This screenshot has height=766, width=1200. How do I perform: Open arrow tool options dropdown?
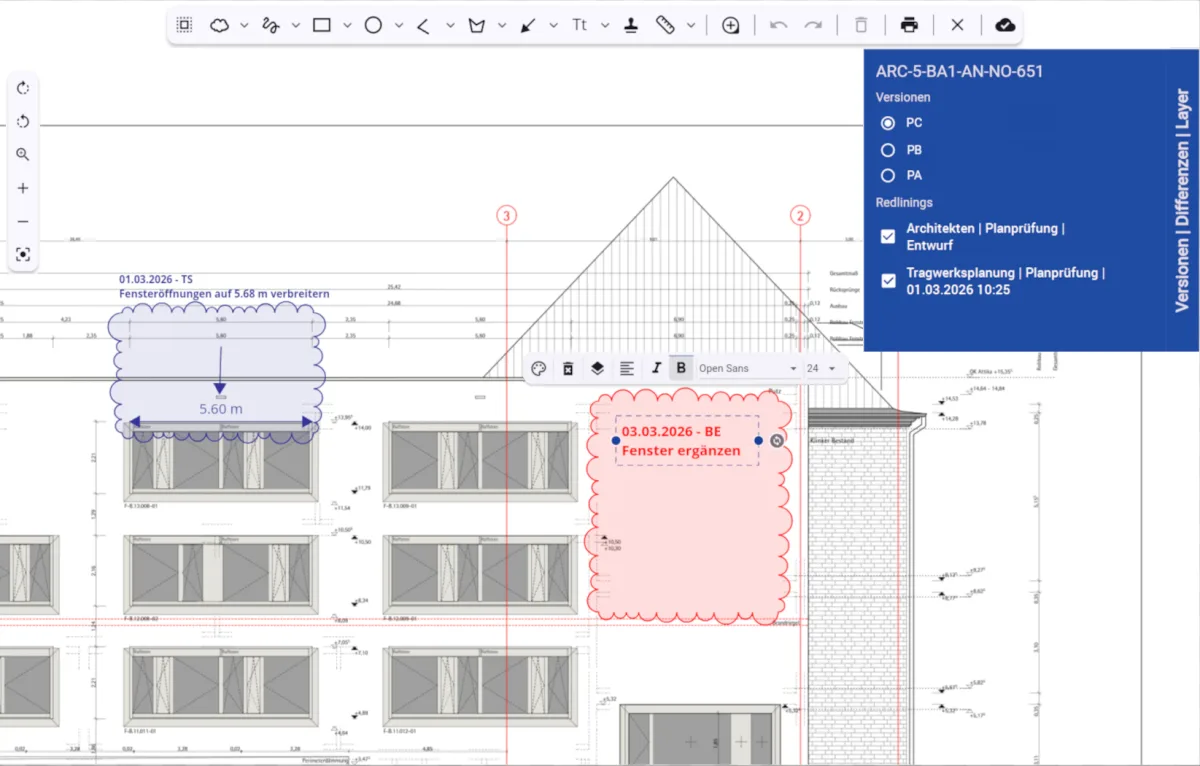(x=553, y=26)
